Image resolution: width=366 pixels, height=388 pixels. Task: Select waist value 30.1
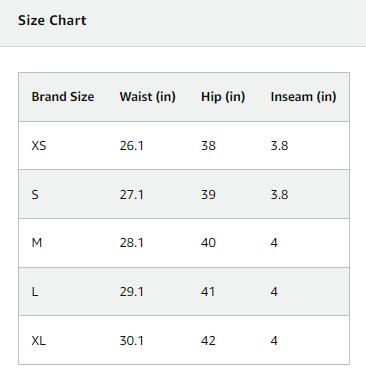(x=132, y=341)
